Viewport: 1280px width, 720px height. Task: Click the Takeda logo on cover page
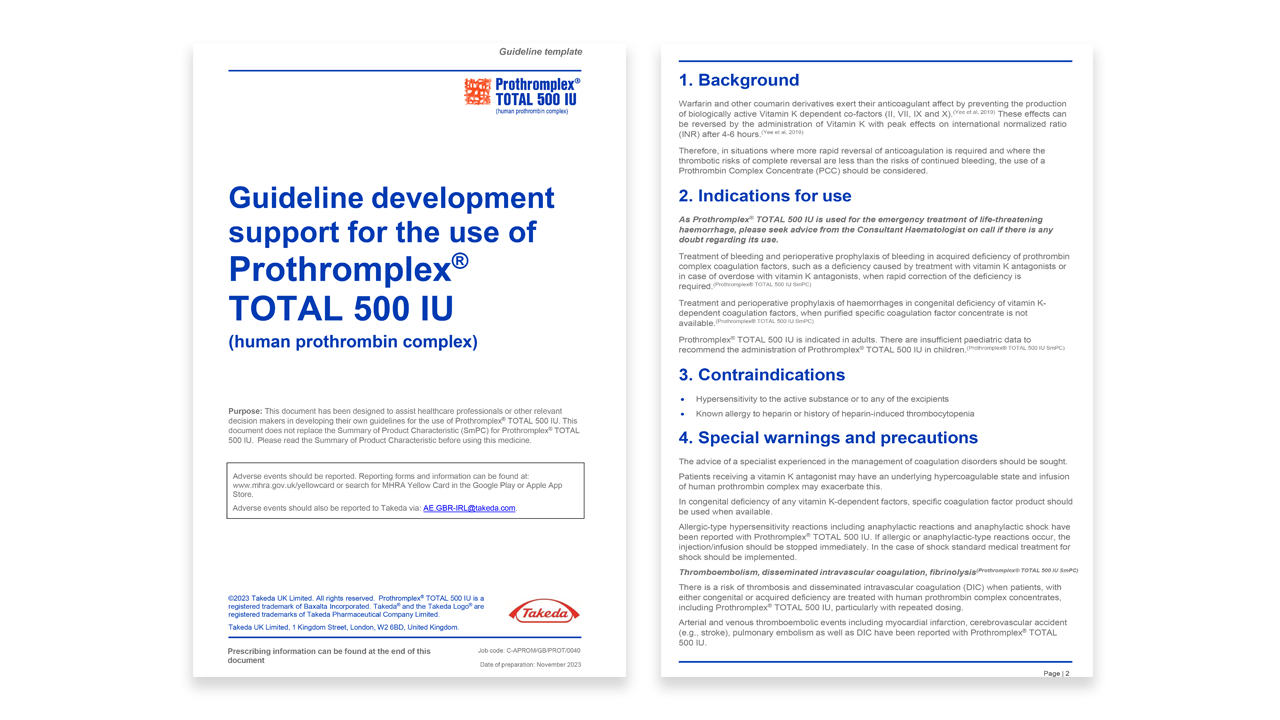tap(544, 611)
